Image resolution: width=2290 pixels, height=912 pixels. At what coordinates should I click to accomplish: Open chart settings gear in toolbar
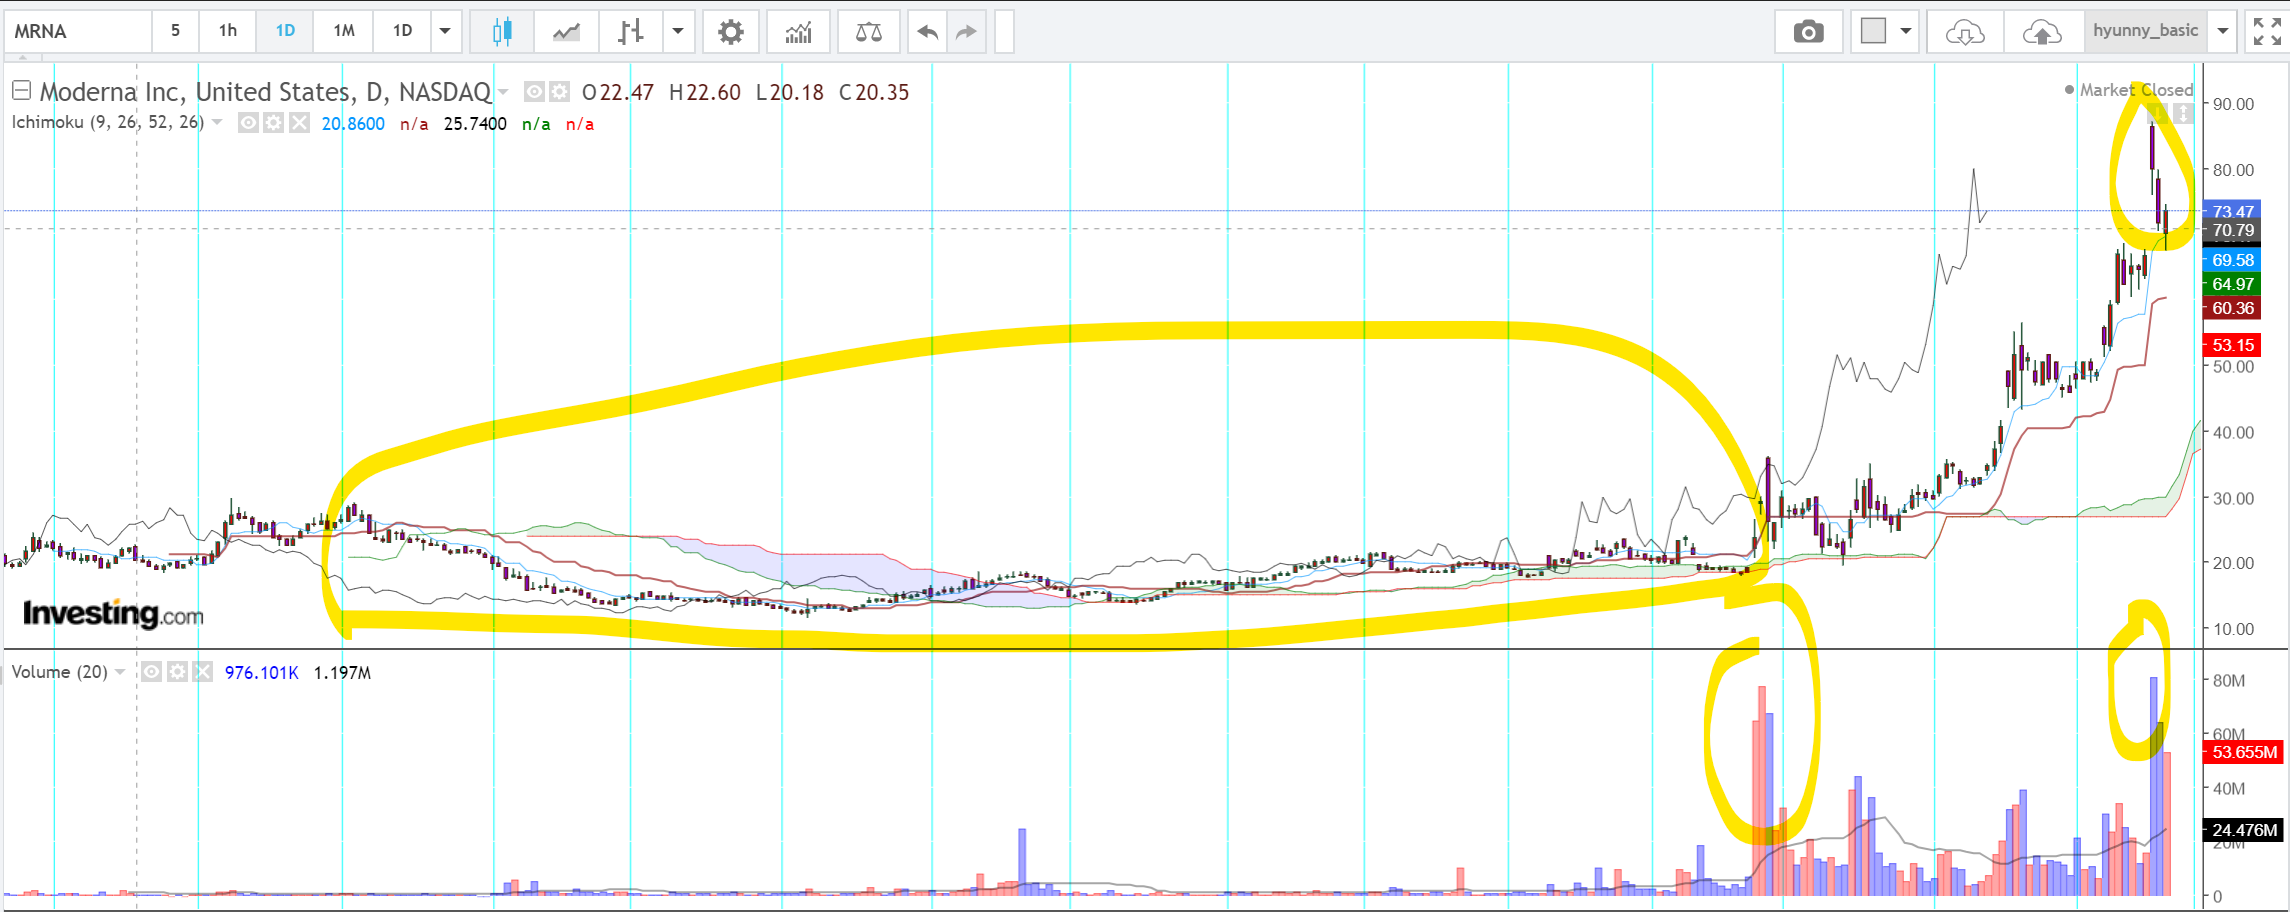[x=731, y=32]
